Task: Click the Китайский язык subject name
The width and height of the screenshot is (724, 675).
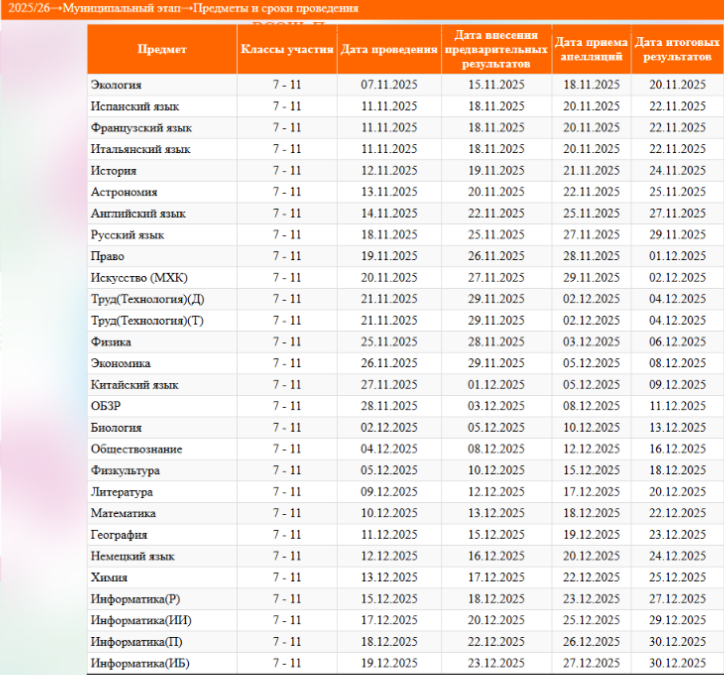Action: click(x=134, y=385)
